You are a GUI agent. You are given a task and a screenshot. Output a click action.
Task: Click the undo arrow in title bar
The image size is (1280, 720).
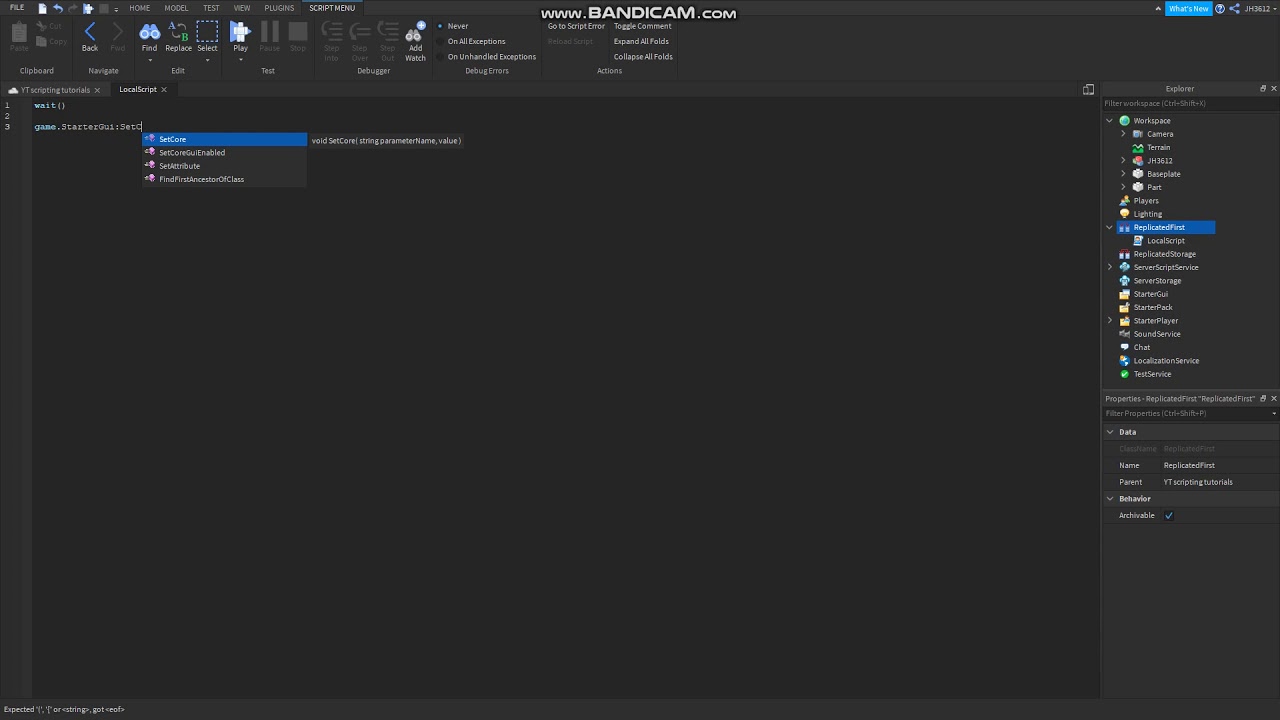tap(57, 8)
